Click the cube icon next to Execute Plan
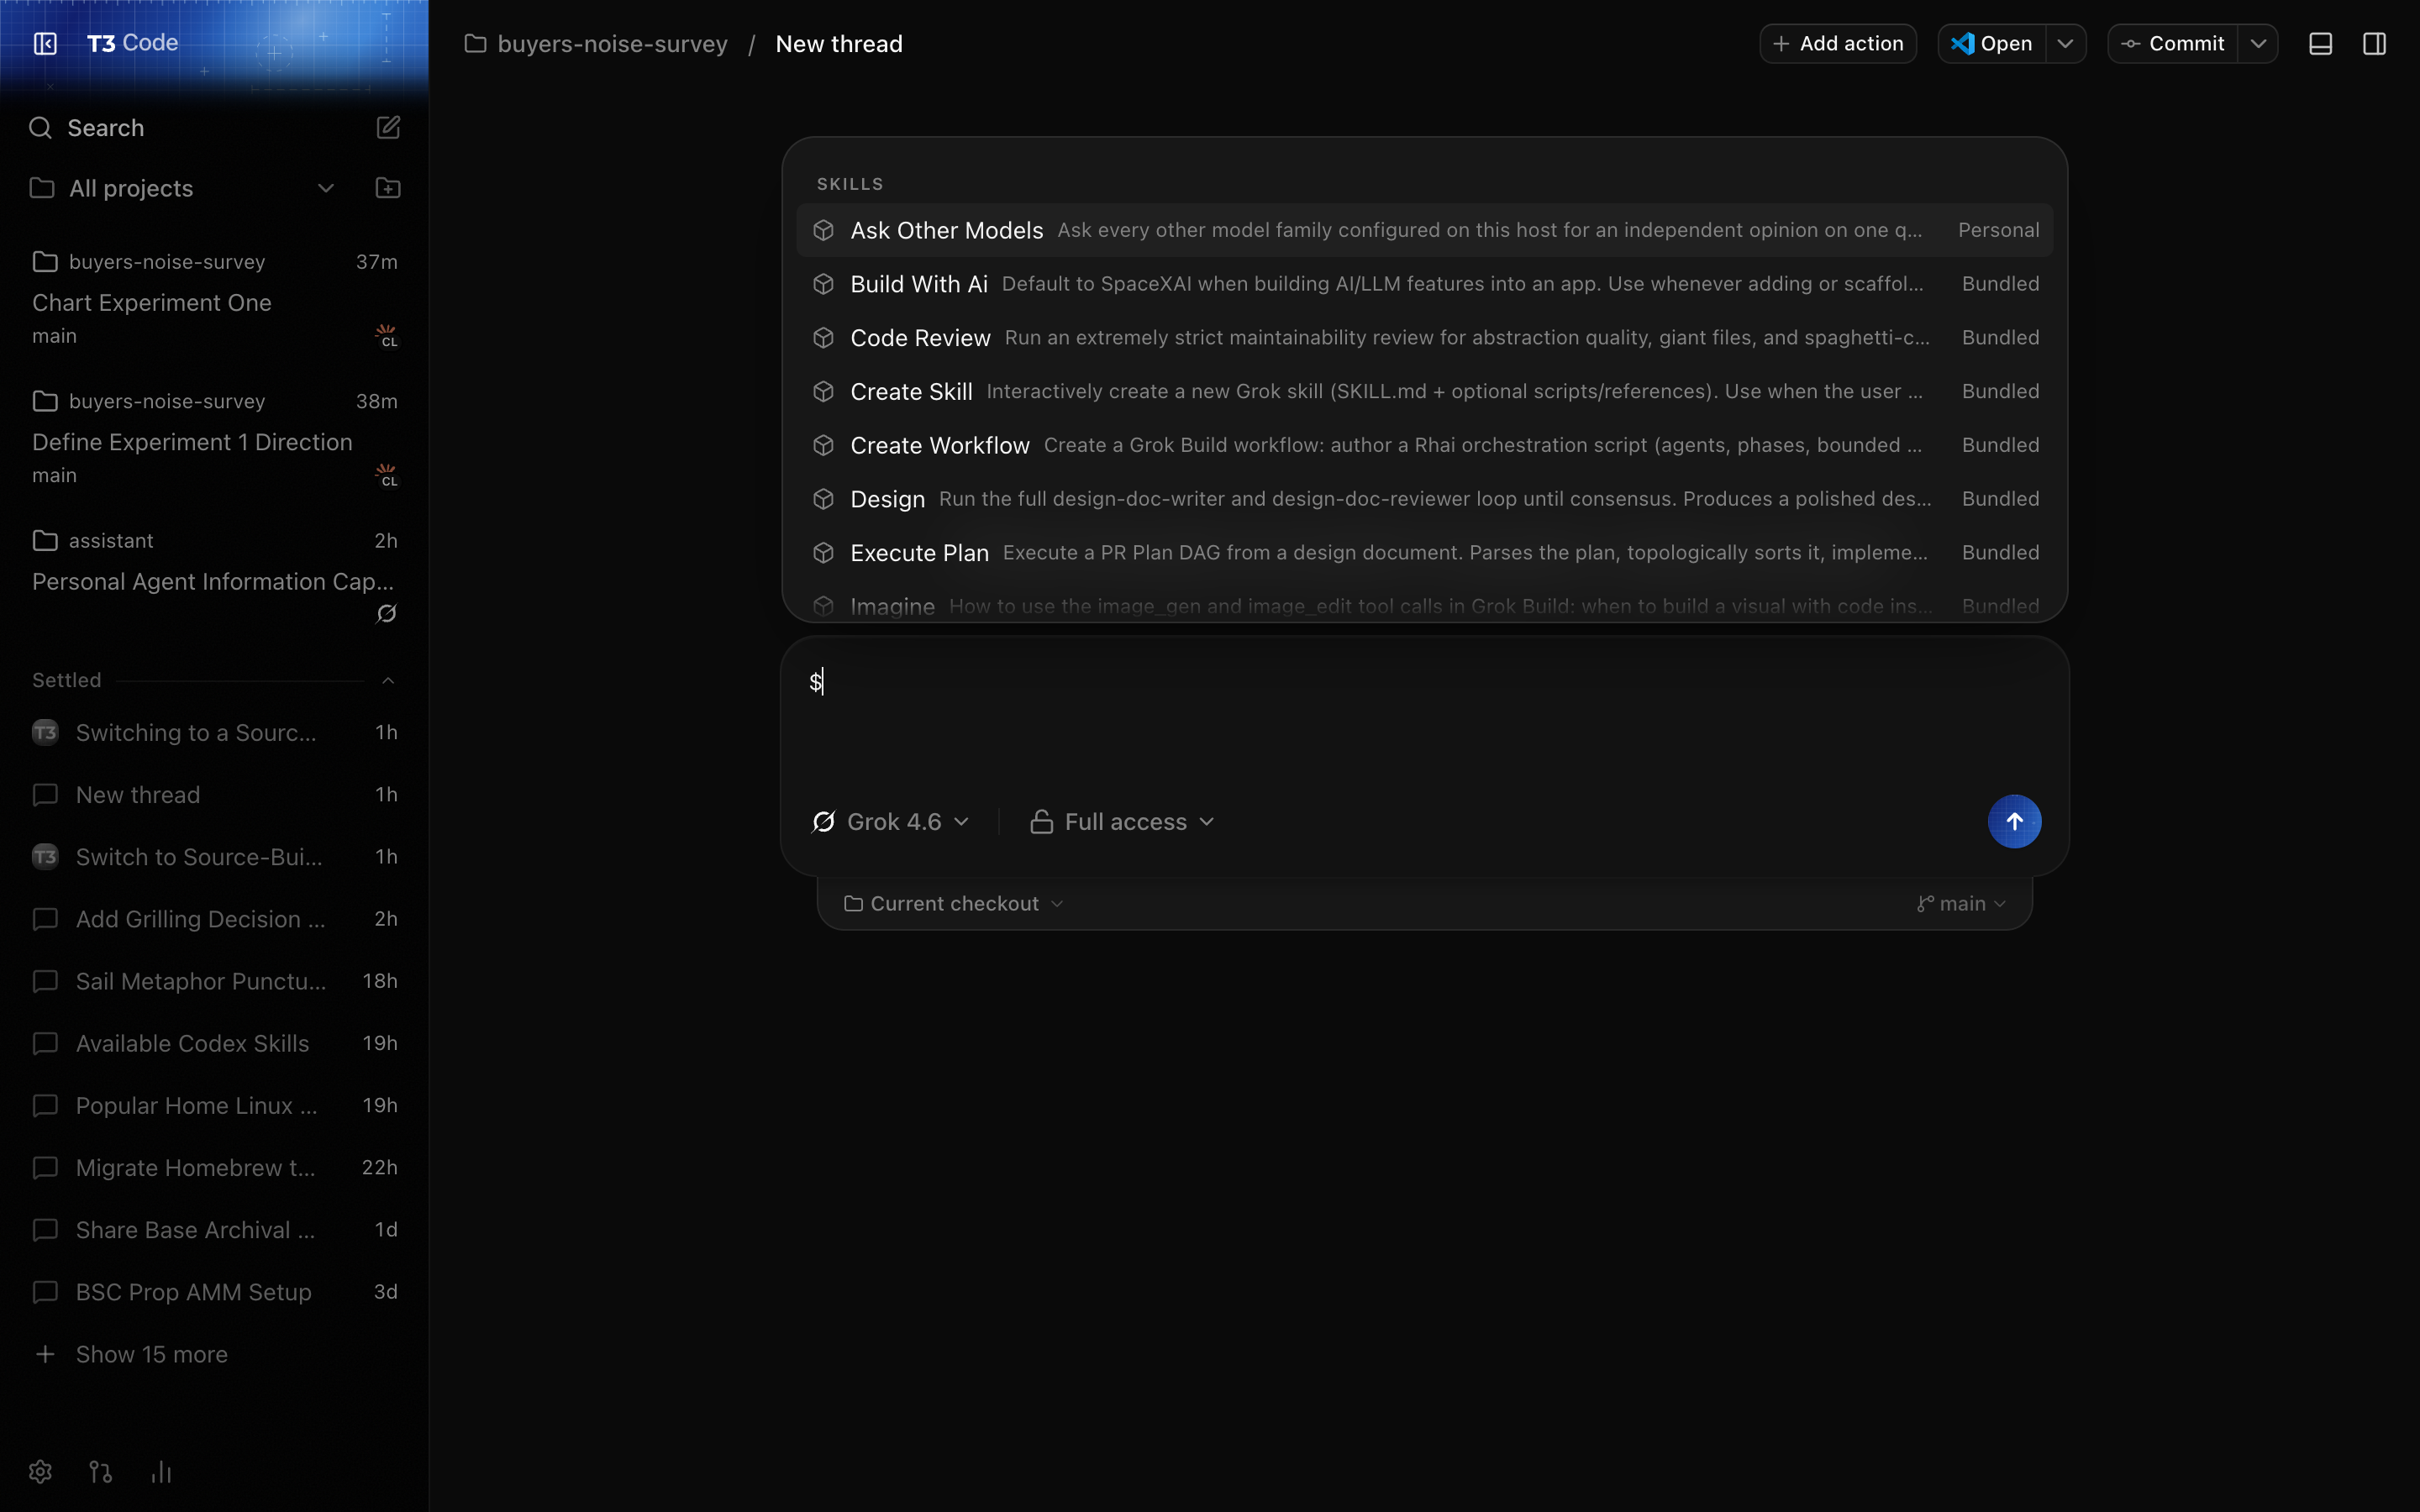 click(x=823, y=553)
